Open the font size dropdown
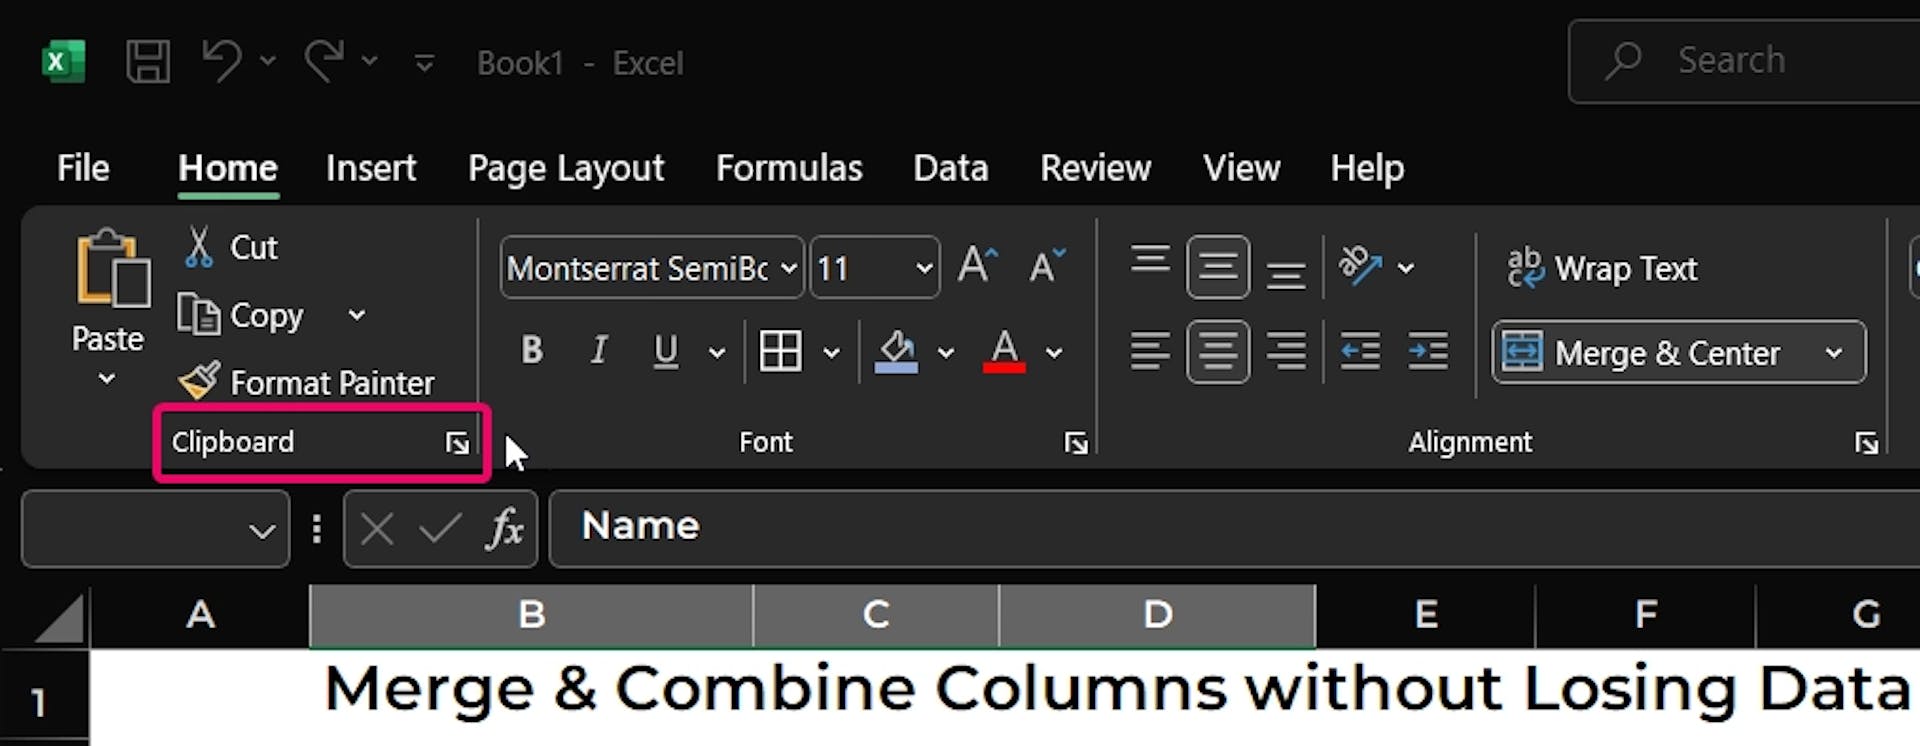The width and height of the screenshot is (1920, 746). tap(923, 268)
